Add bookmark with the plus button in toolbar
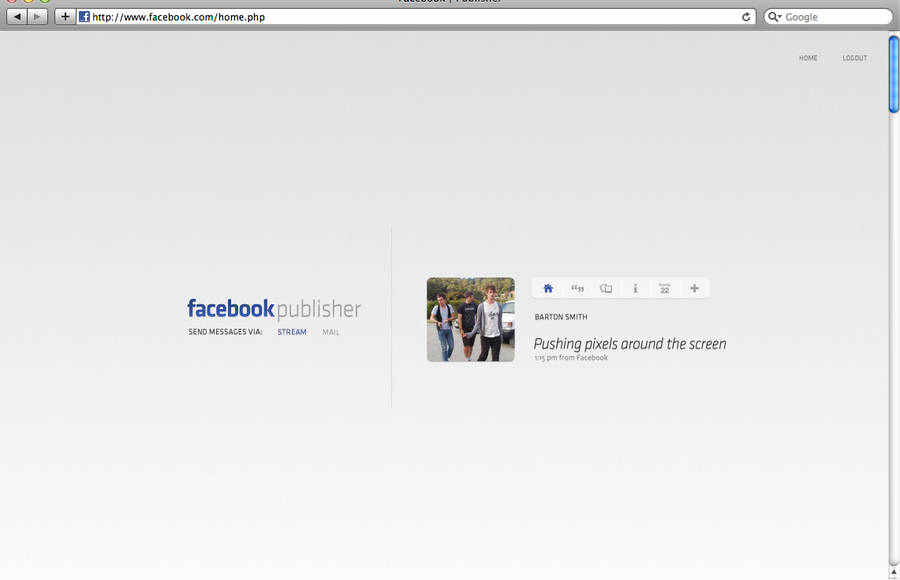The width and height of the screenshot is (900, 580). coord(65,17)
